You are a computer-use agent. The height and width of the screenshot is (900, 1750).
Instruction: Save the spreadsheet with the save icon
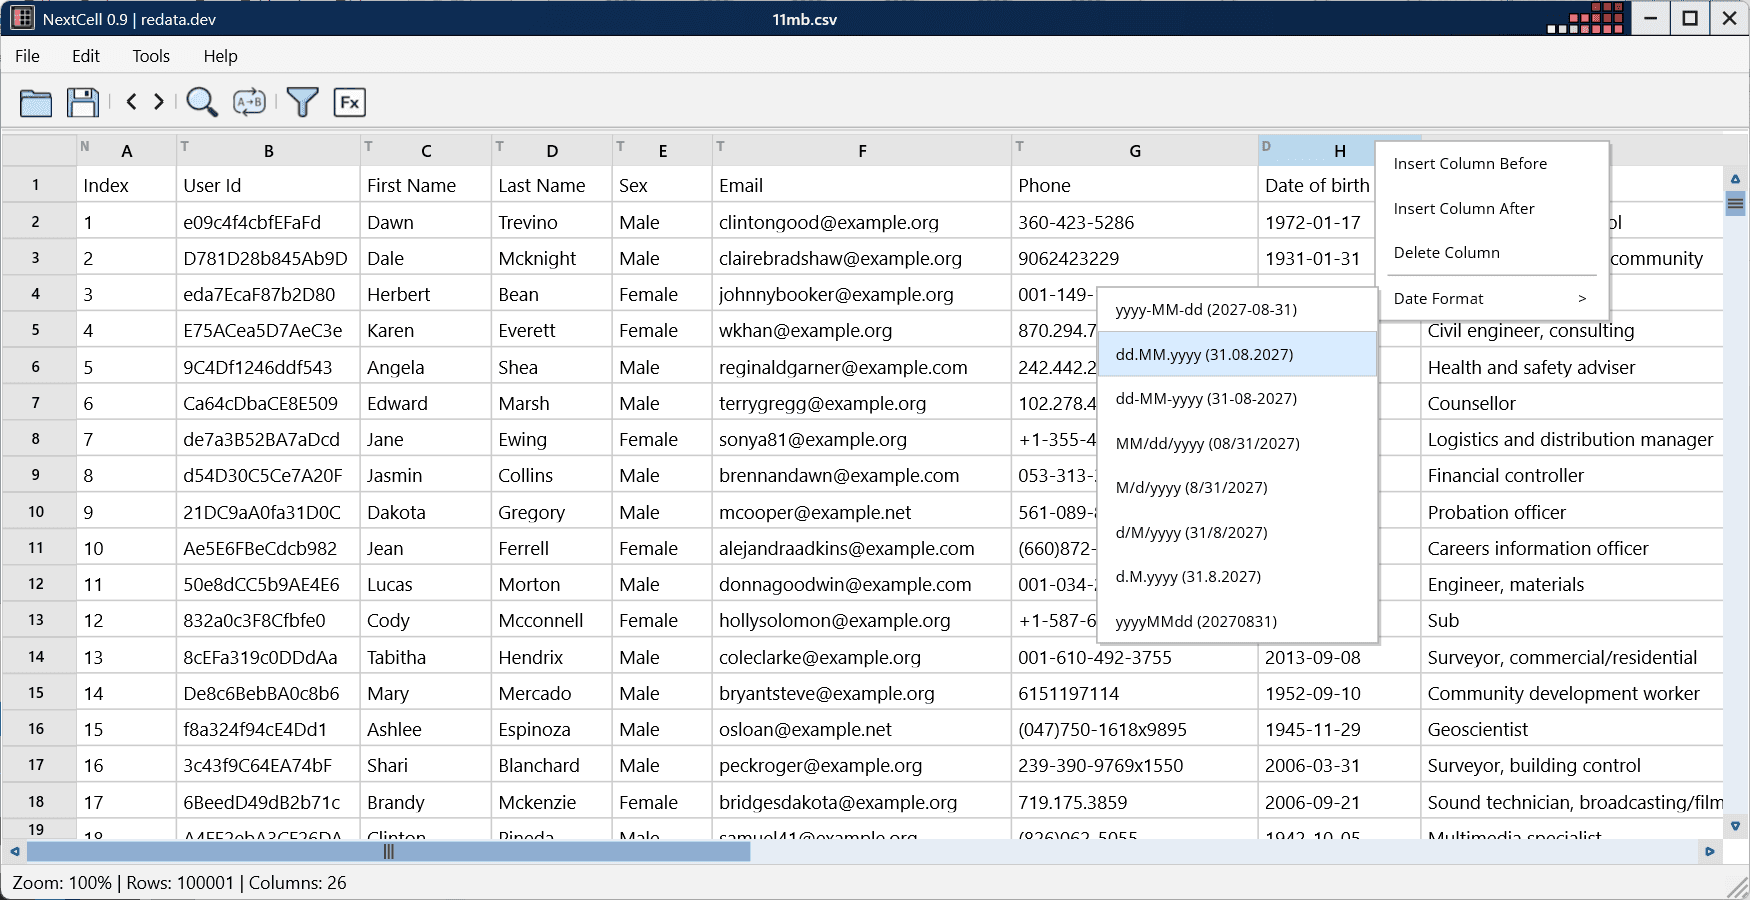point(83,102)
